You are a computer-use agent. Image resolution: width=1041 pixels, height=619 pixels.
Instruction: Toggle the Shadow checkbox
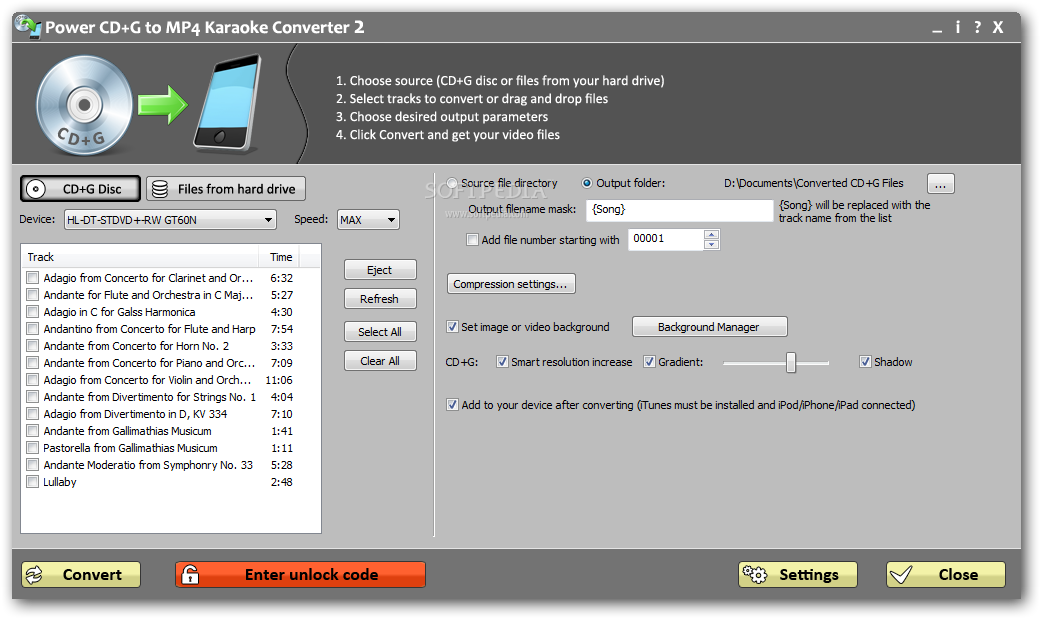(x=865, y=362)
